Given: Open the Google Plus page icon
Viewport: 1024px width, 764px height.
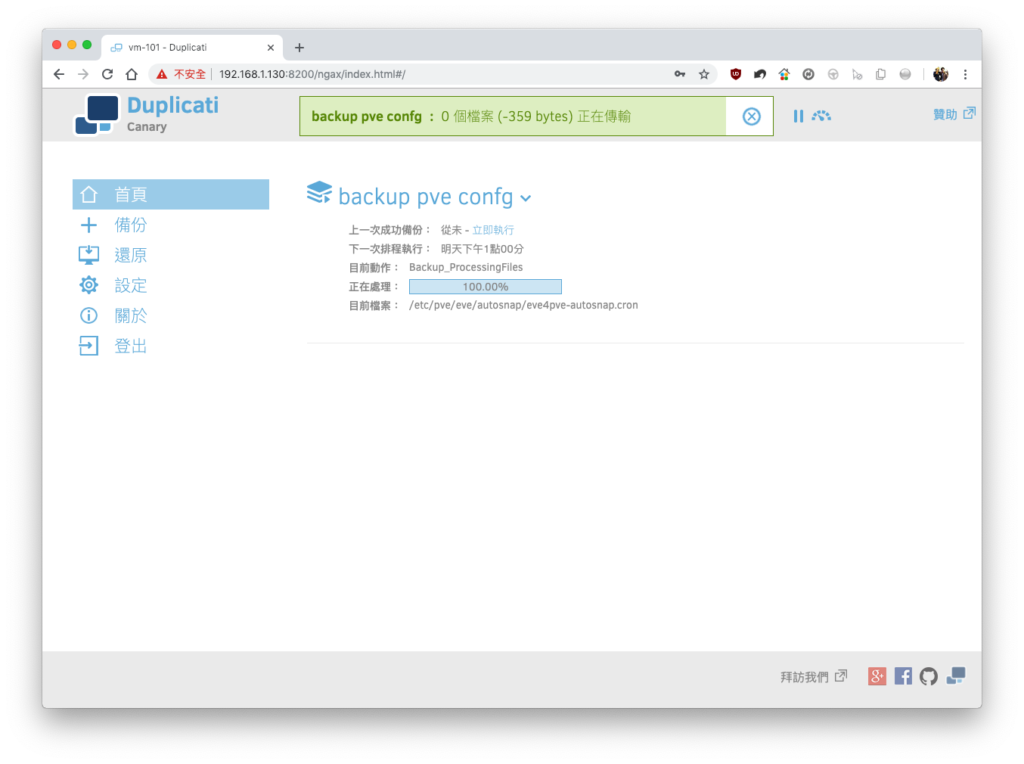Looking at the screenshot, I should pyautogui.click(x=877, y=676).
